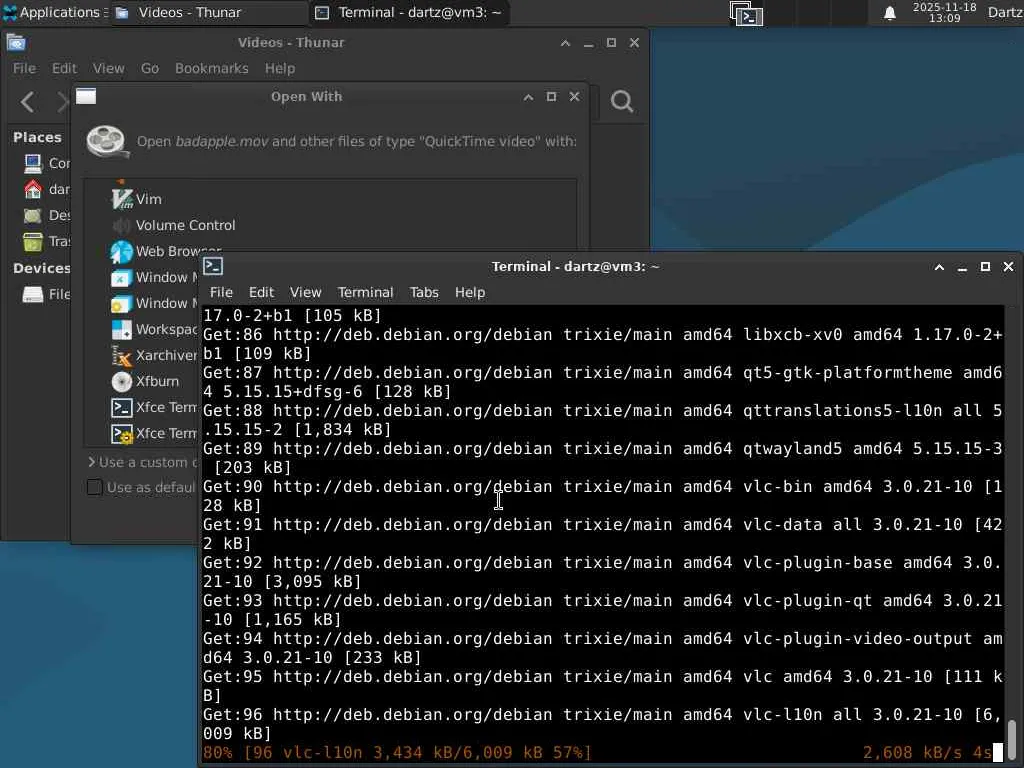This screenshot has width=1024, height=768.
Task: Click the Devices heading in Thunar sidebar
Action: pyautogui.click(x=42, y=268)
